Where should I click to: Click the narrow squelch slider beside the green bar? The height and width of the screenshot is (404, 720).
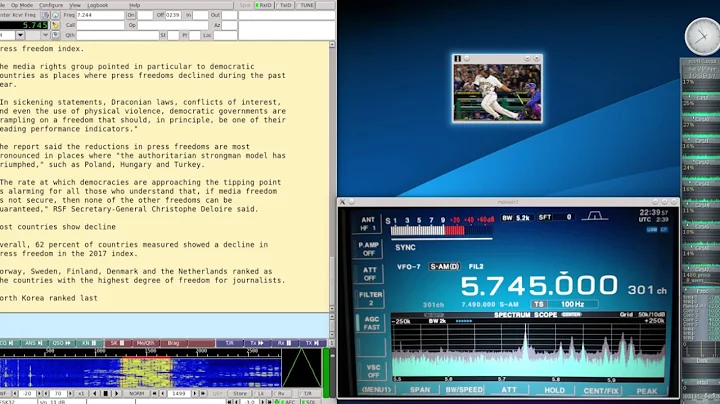point(332,372)
